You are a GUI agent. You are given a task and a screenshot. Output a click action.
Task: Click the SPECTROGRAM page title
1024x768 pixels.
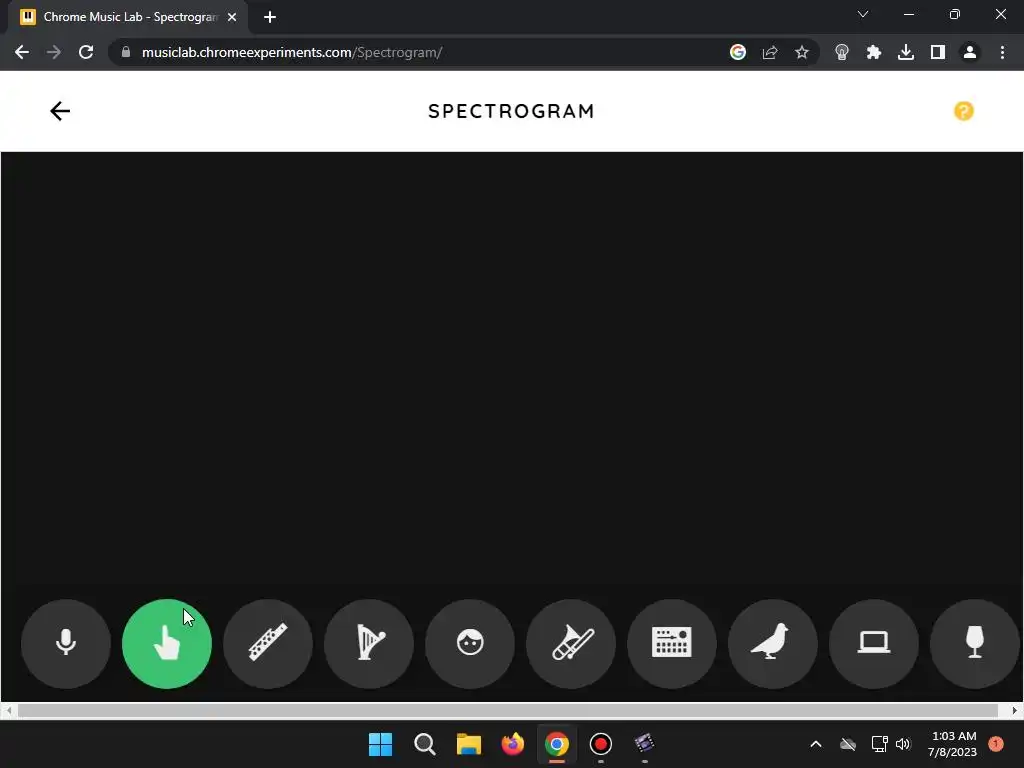pos(511,111)
